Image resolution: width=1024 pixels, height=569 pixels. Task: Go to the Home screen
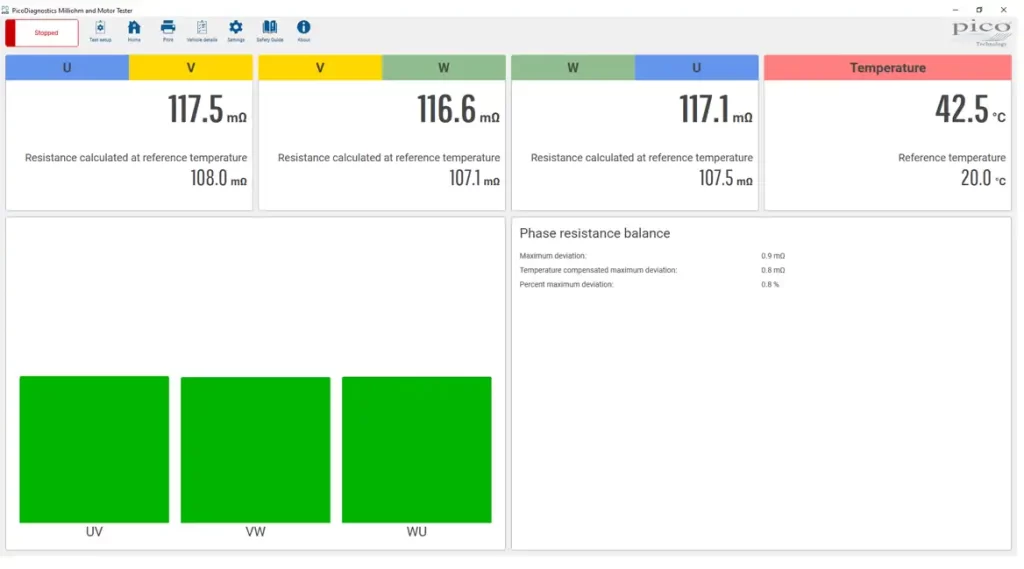[x=134, y=31]
